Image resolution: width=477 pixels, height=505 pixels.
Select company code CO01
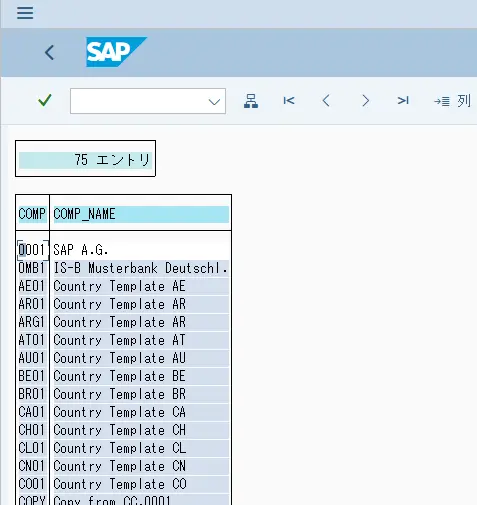(x=32, y=484)
